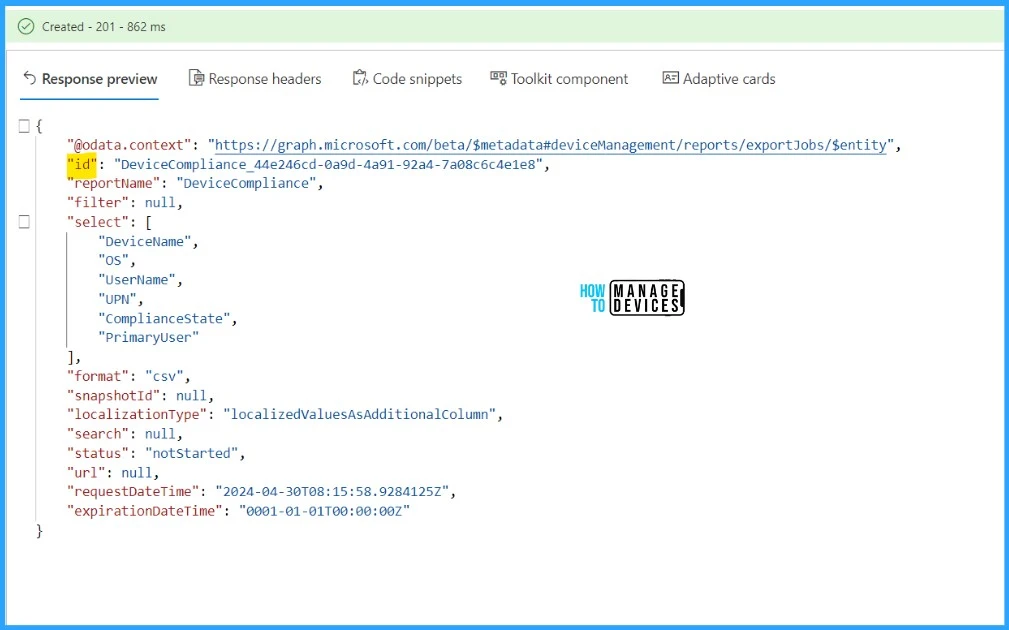The image size is (1009, 630).
Task: Switch to the Toolkit component tab
Action: click(559, 79)
